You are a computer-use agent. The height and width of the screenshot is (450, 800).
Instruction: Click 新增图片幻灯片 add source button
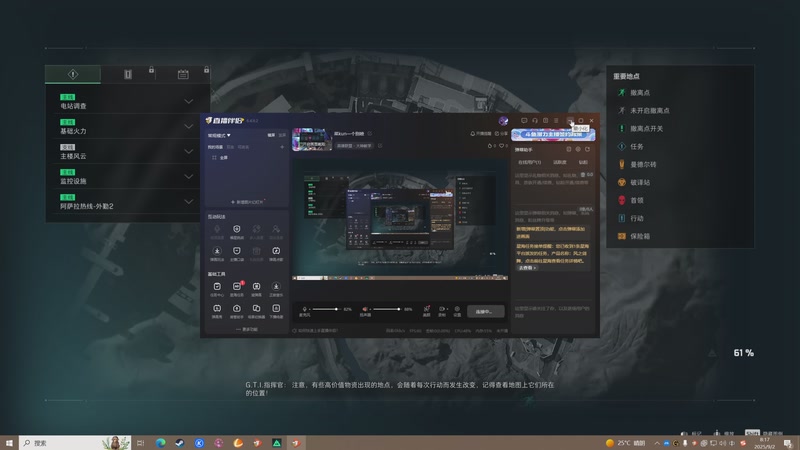pos(247,202)
